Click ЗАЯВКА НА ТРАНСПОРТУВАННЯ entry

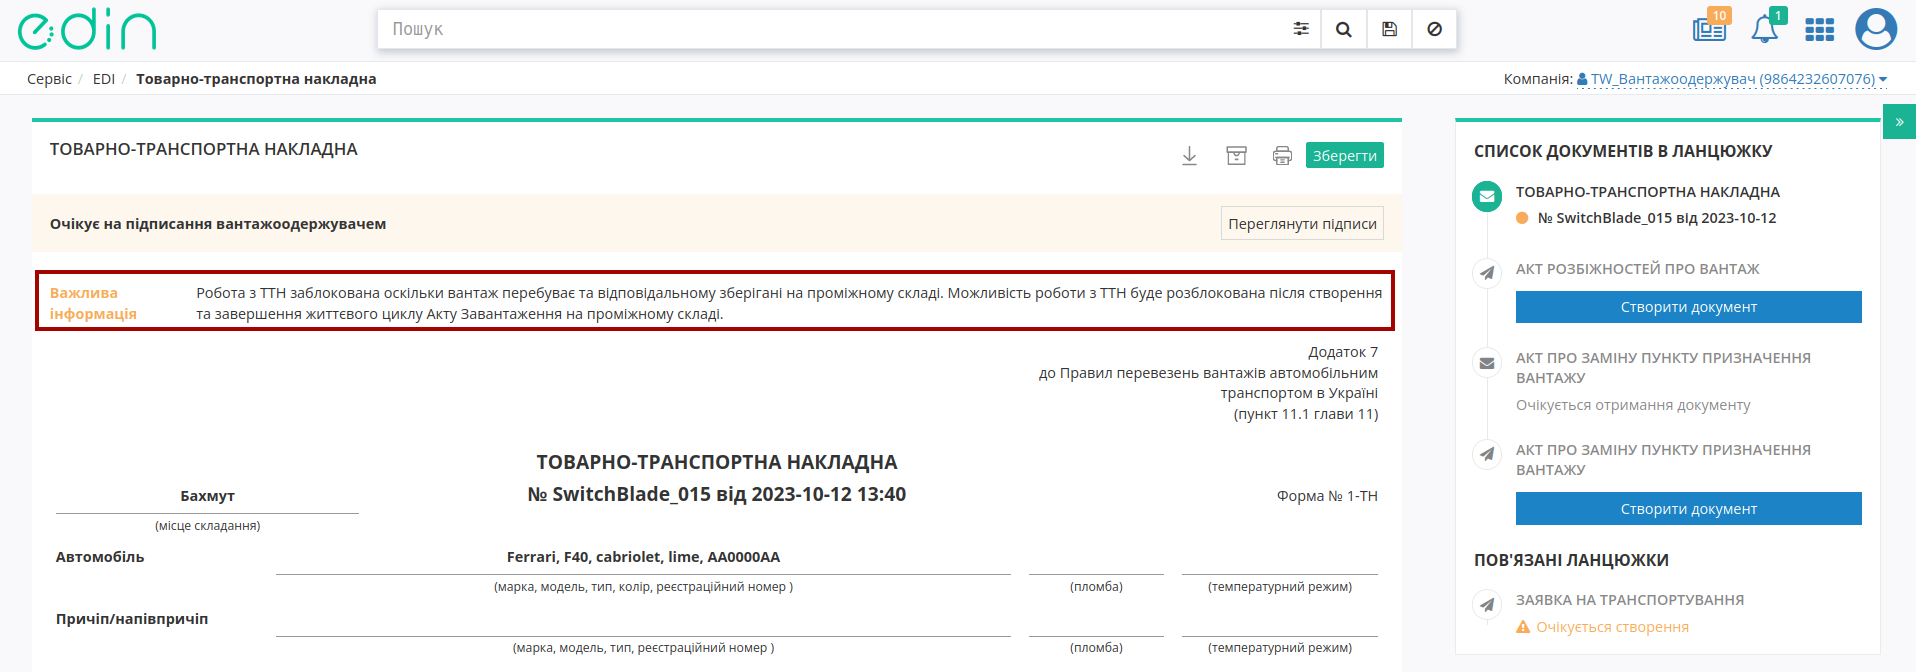pyautogui.click(x=1630, y=600)
